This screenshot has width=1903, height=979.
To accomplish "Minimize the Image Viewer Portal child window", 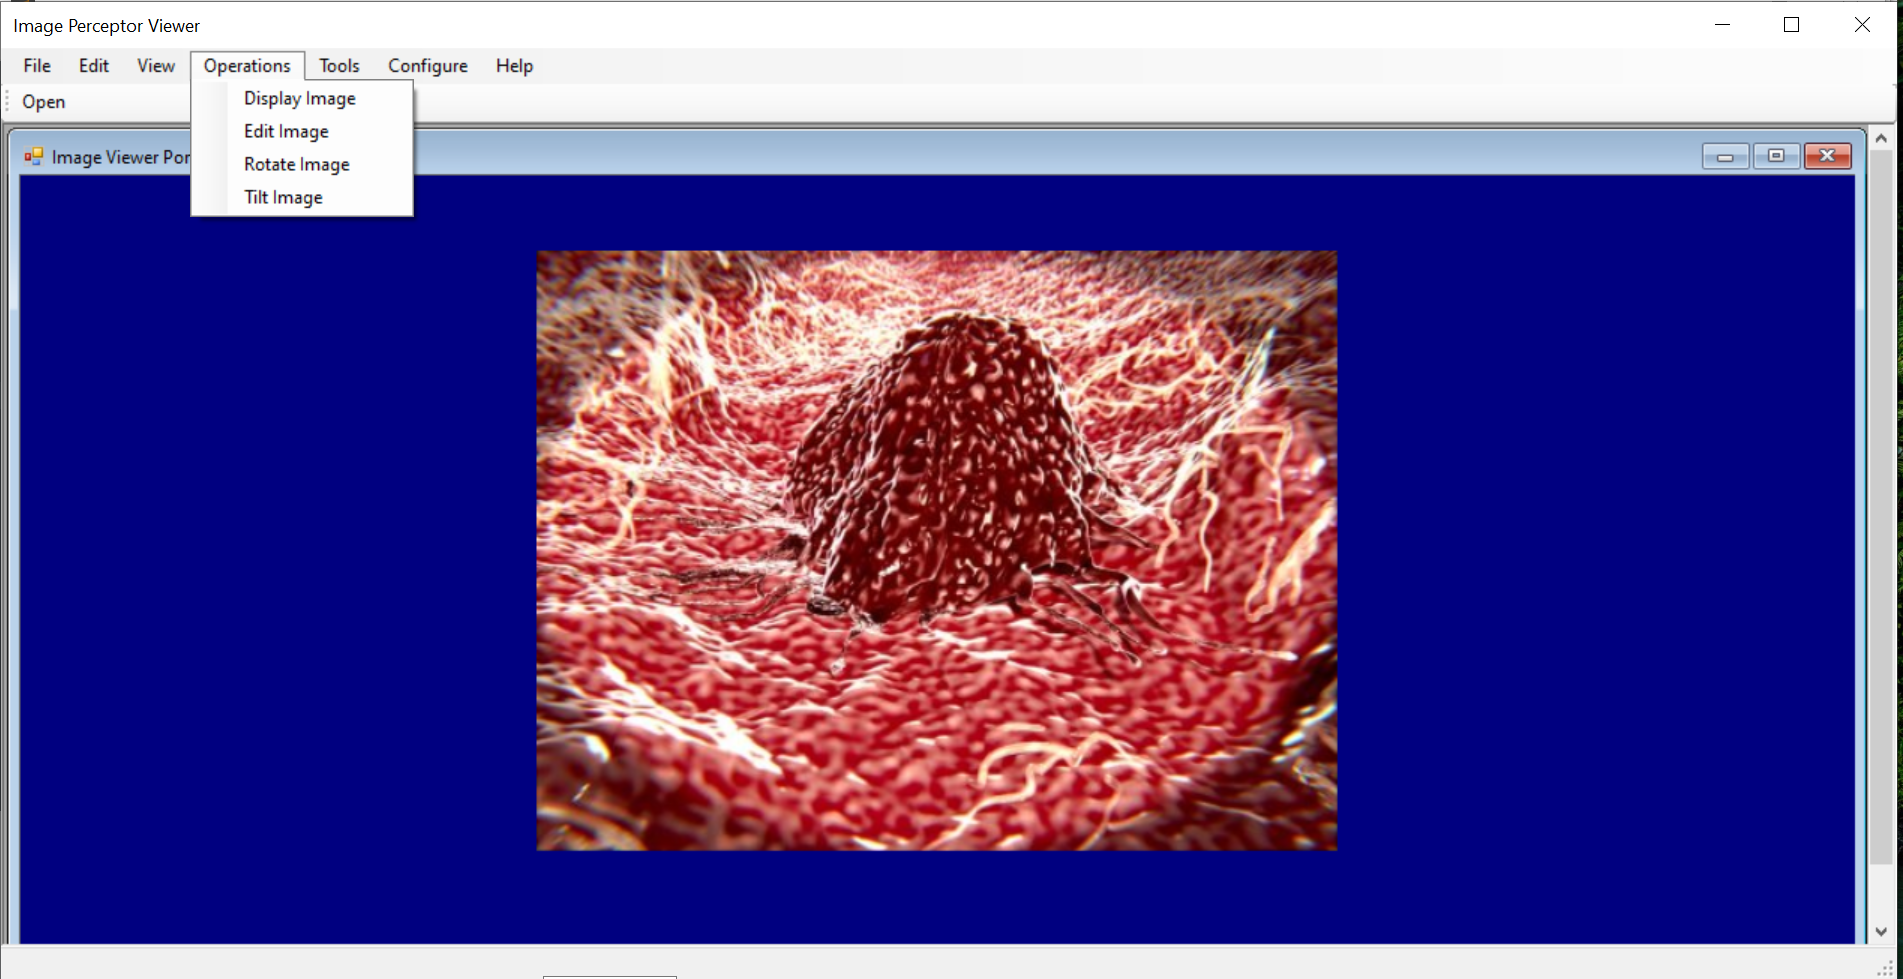I will point(1725,156).
